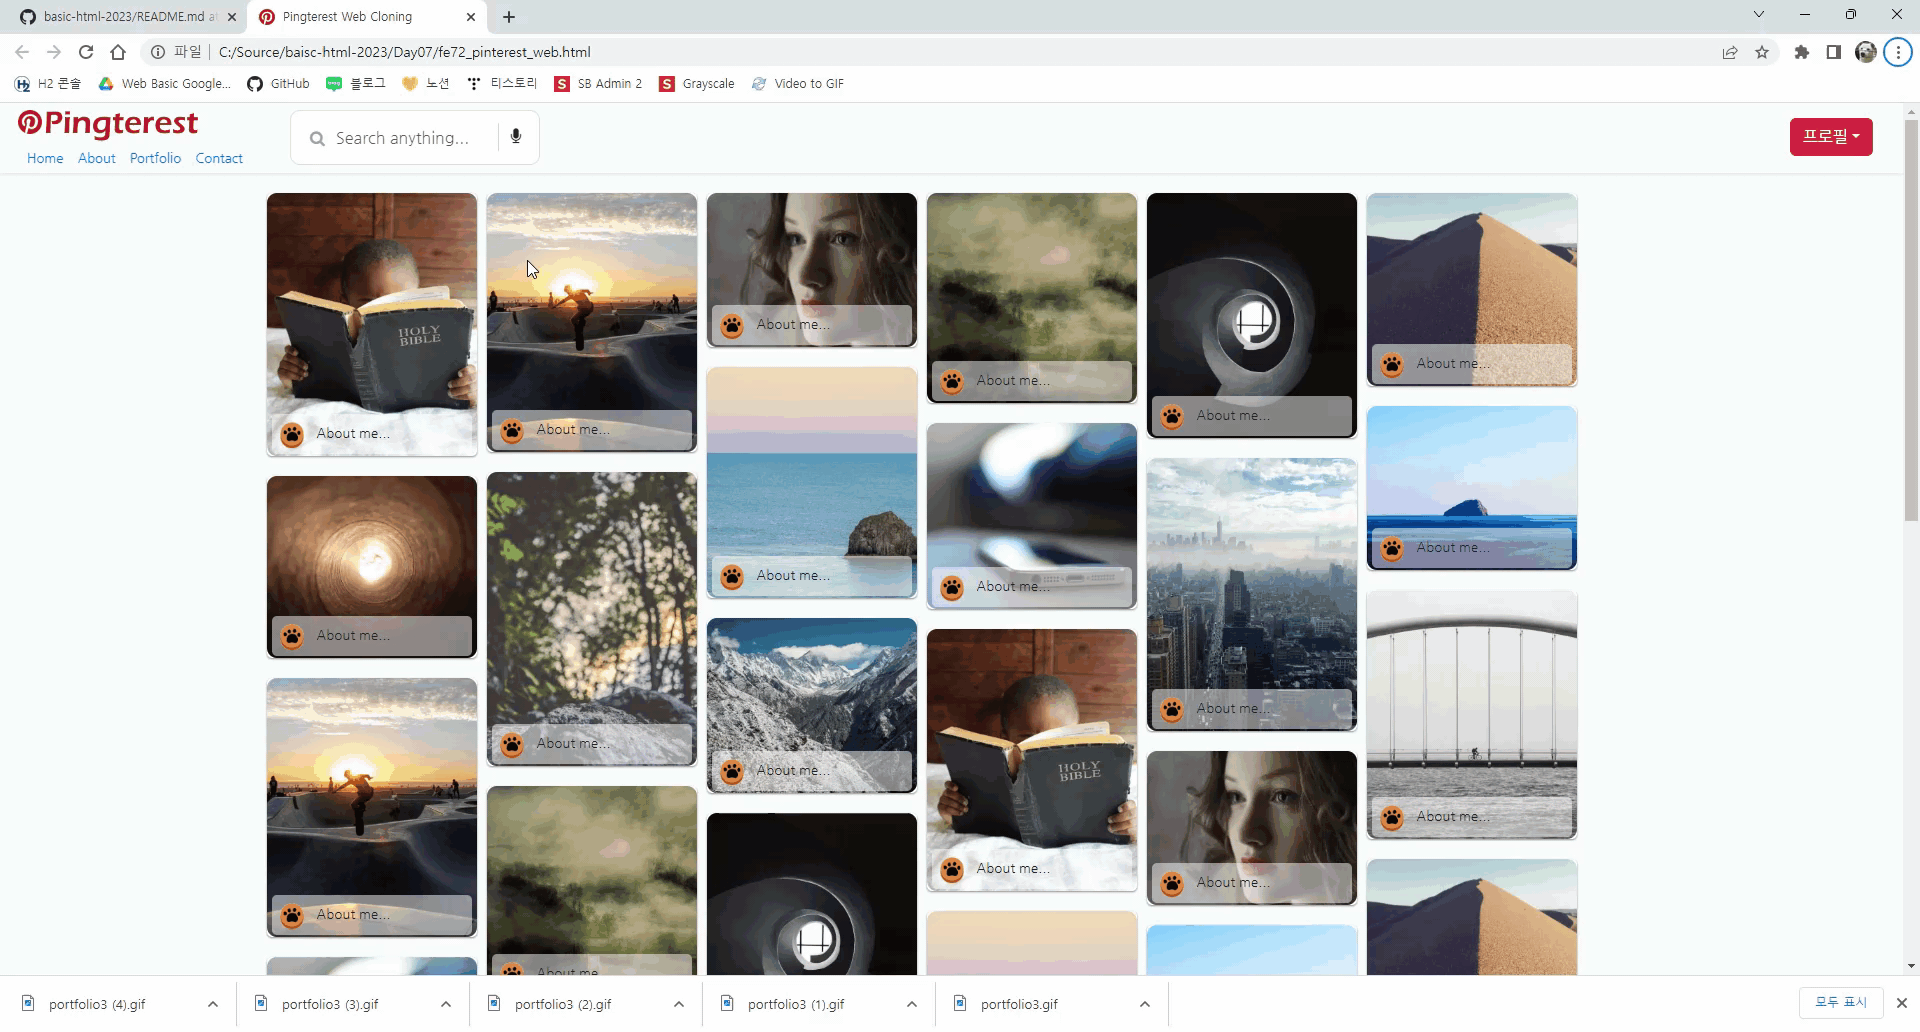Open the snowy mountains photo card
The height and width of the screenshot is (1032, 1920).
point(812,705)
